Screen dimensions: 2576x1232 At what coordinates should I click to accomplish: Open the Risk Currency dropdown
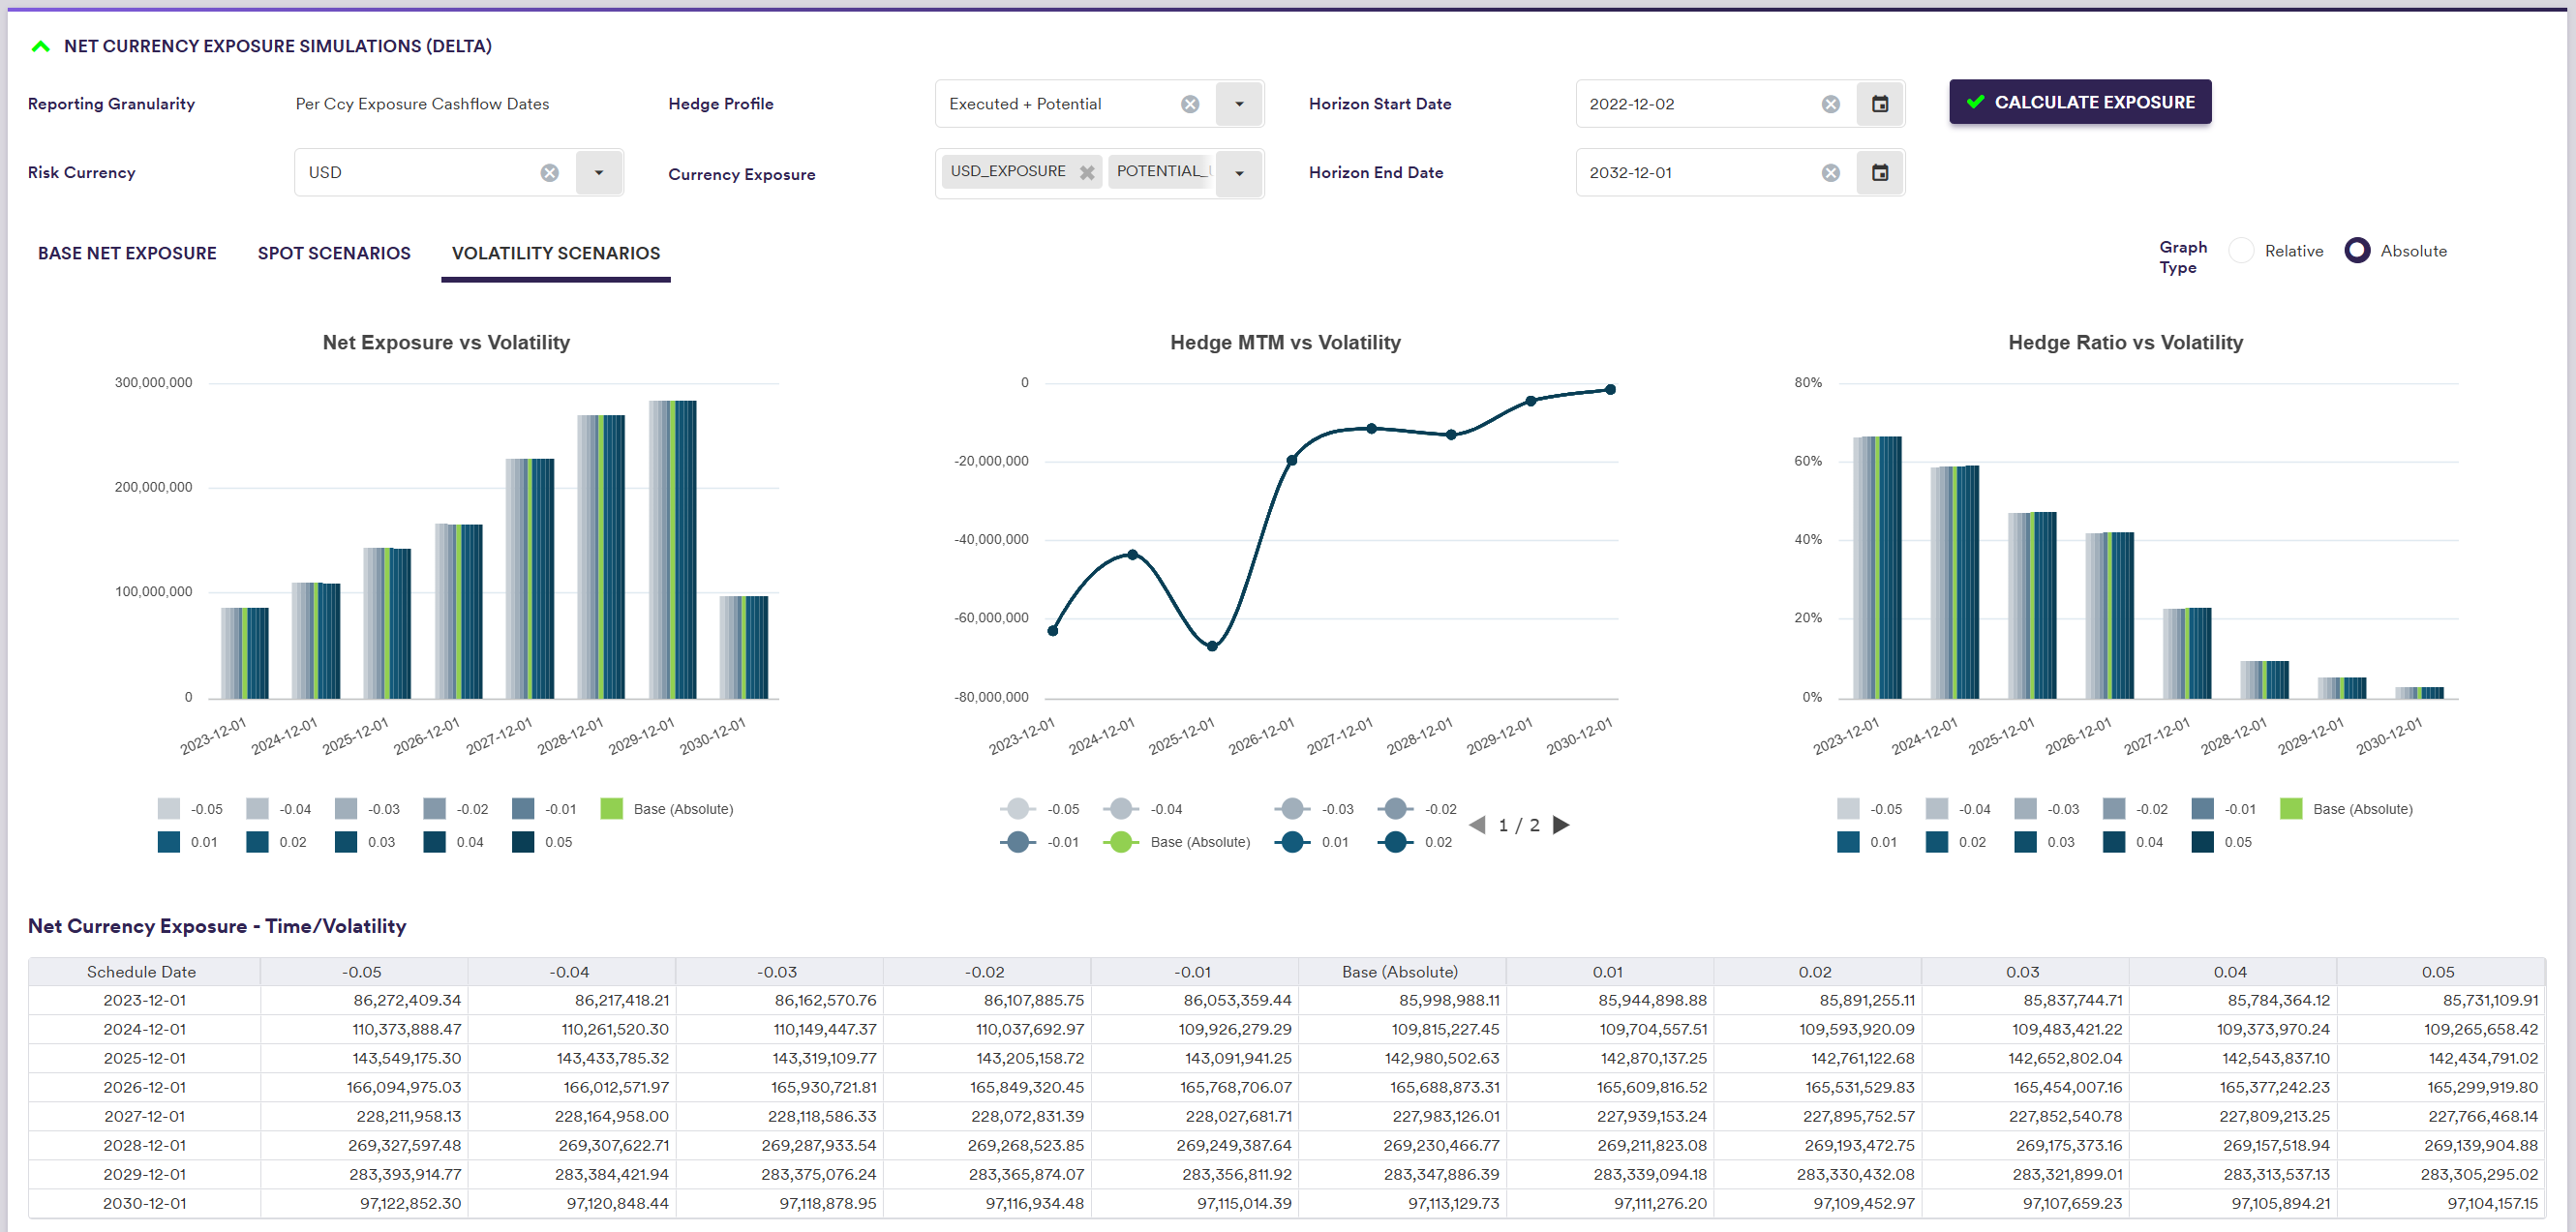point(598,173)
